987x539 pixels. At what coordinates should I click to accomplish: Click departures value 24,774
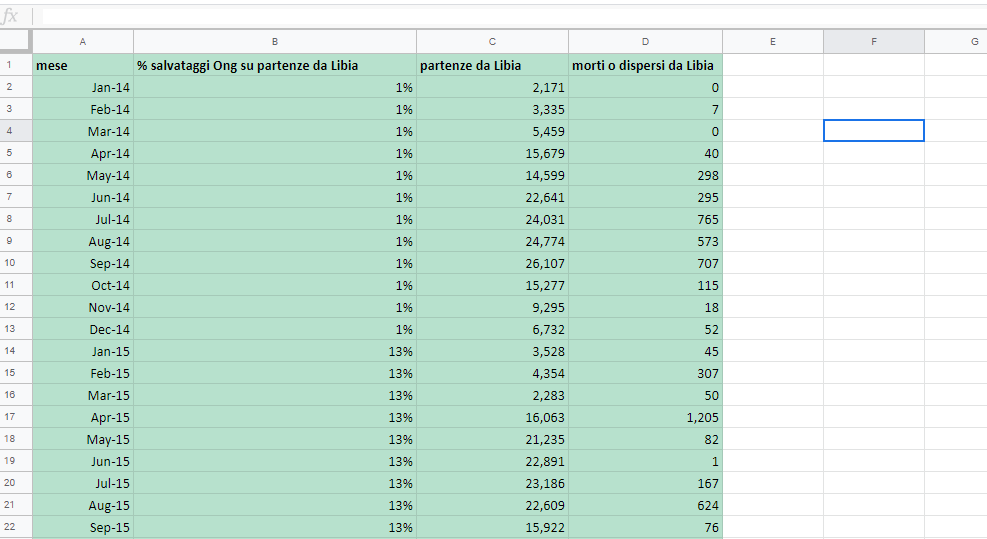tap(492, 241)
